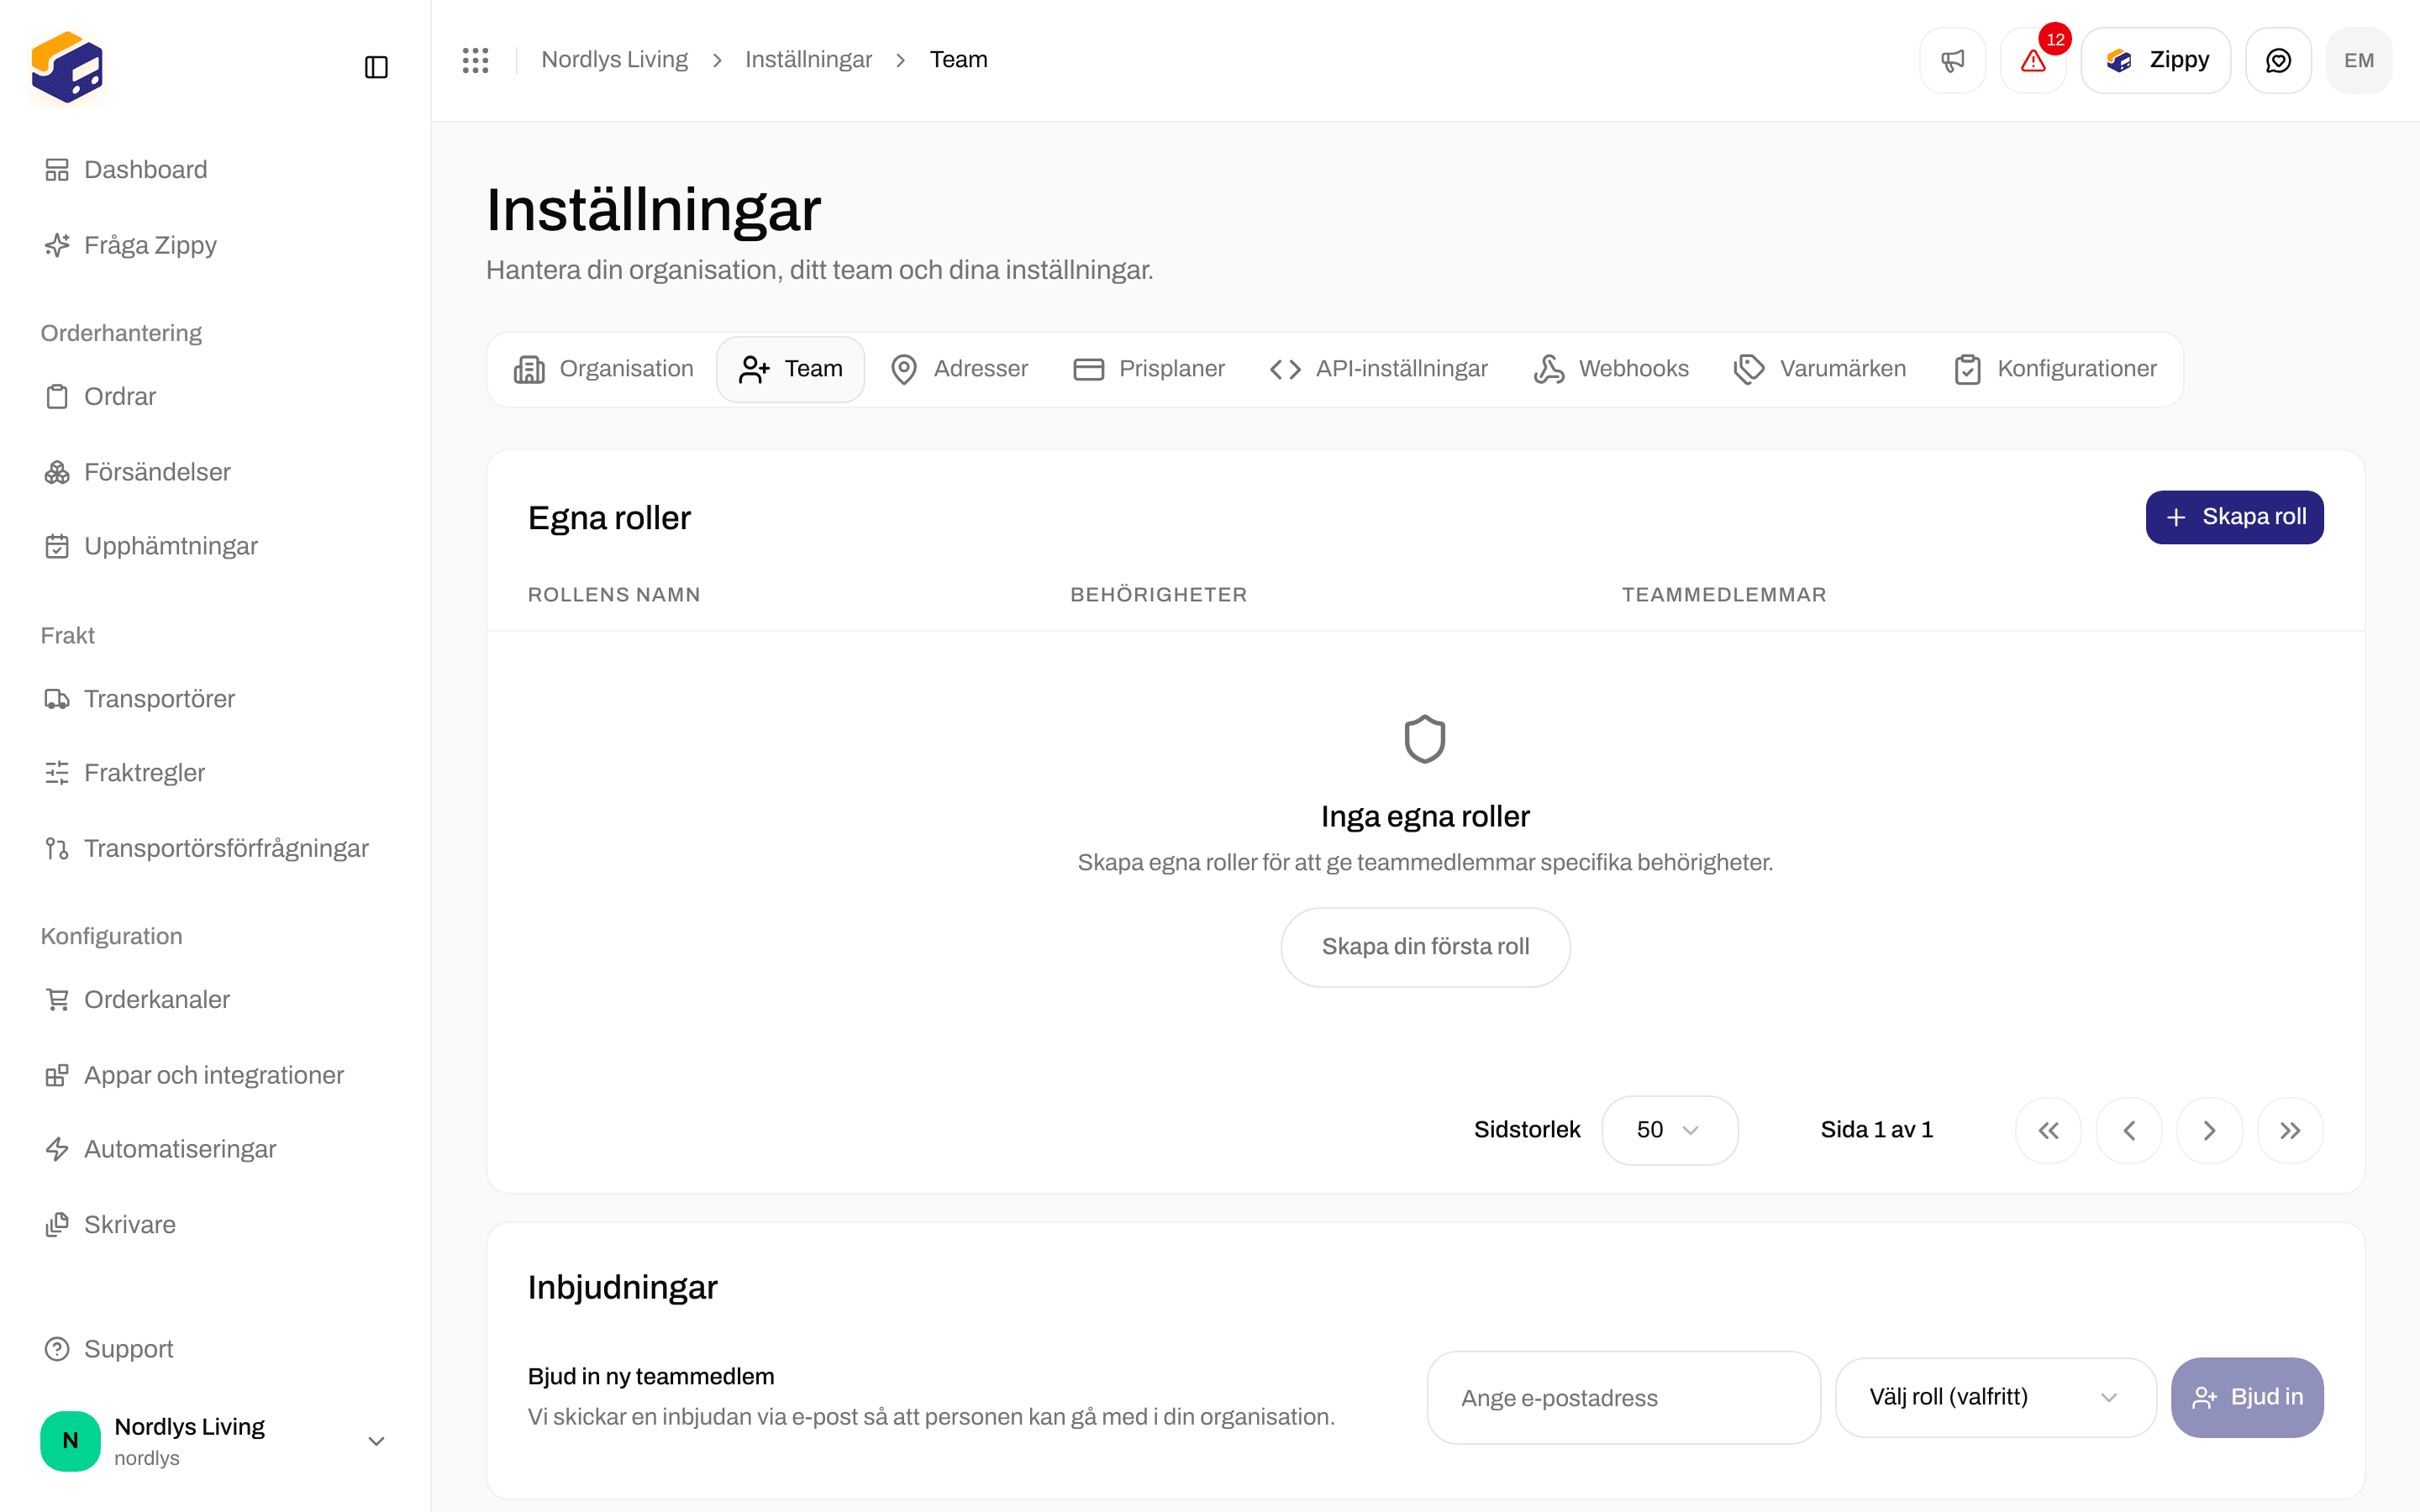Switch to the Prisplaner tab
This screenshot has height=1512, width=2420.
tap(1148, 369)
